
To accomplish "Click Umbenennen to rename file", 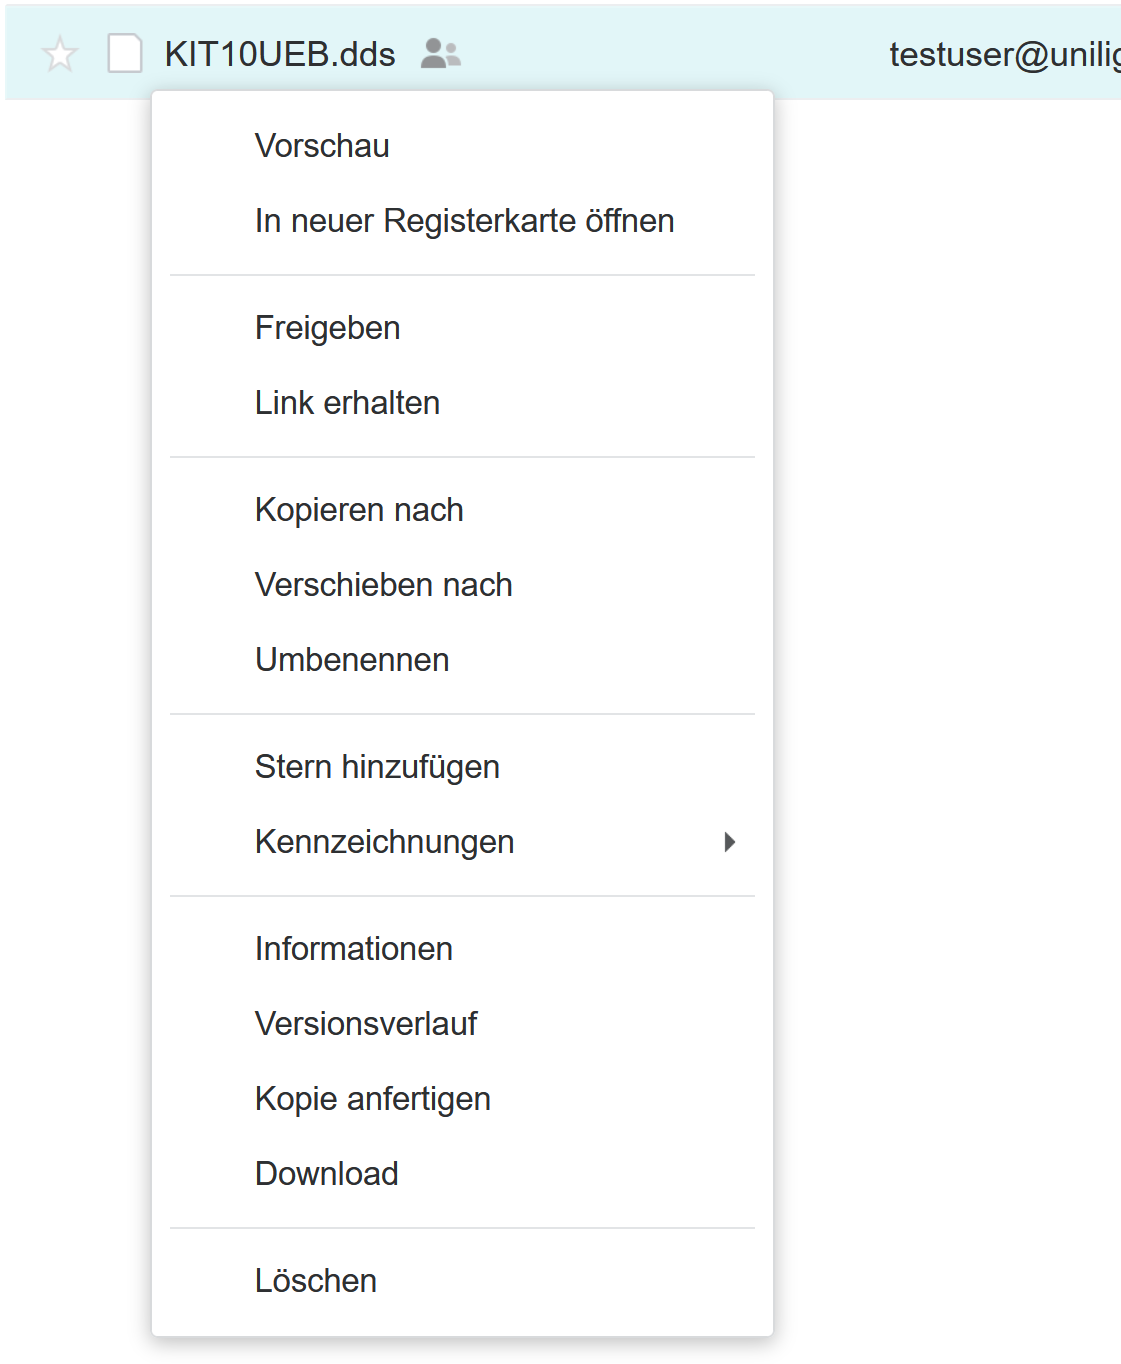I will click(x=352, y=660).
